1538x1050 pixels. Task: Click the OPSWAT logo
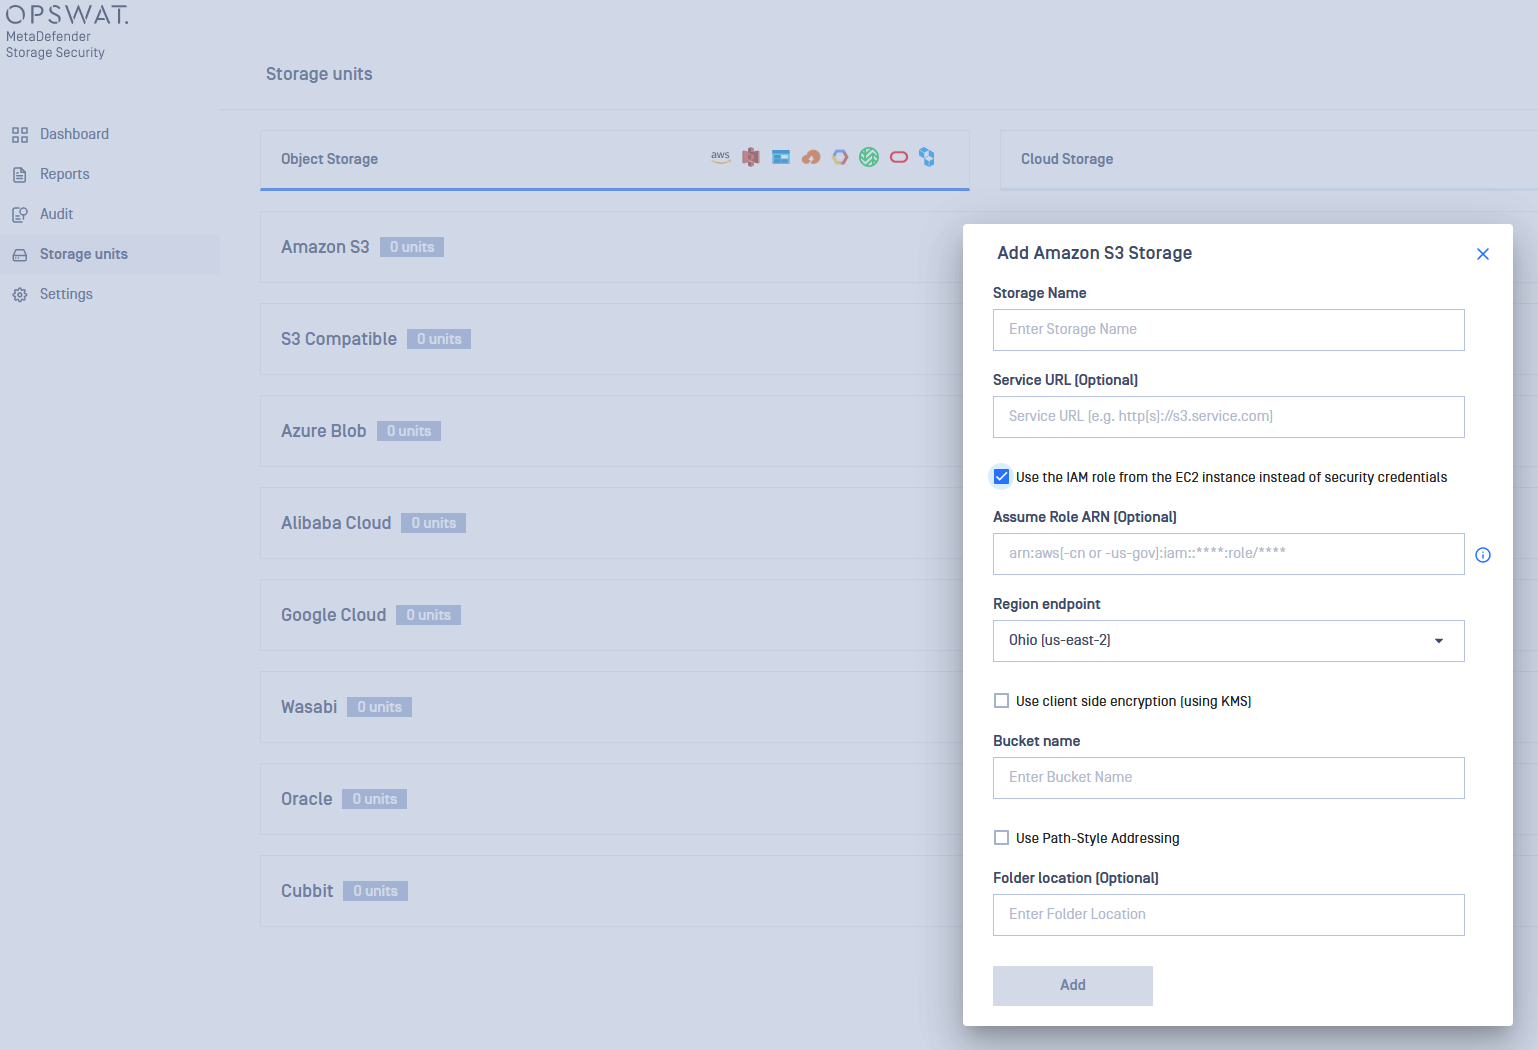click(x=67, y=15)
